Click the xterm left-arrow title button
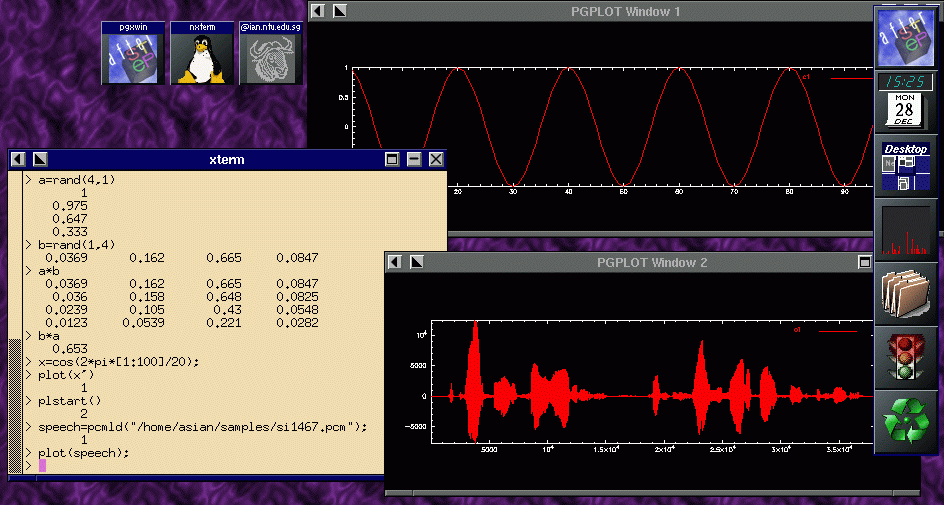Image resolution: width=944 pixels, height=505 pixels. 18,159
